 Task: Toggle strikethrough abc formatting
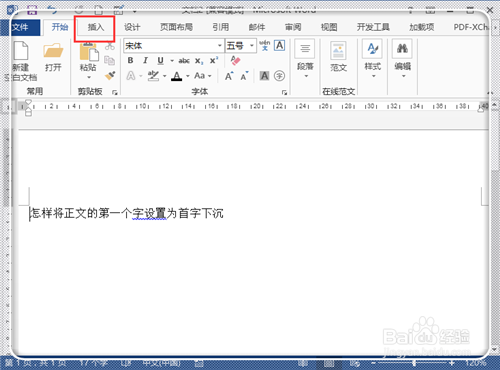point(184,61)
